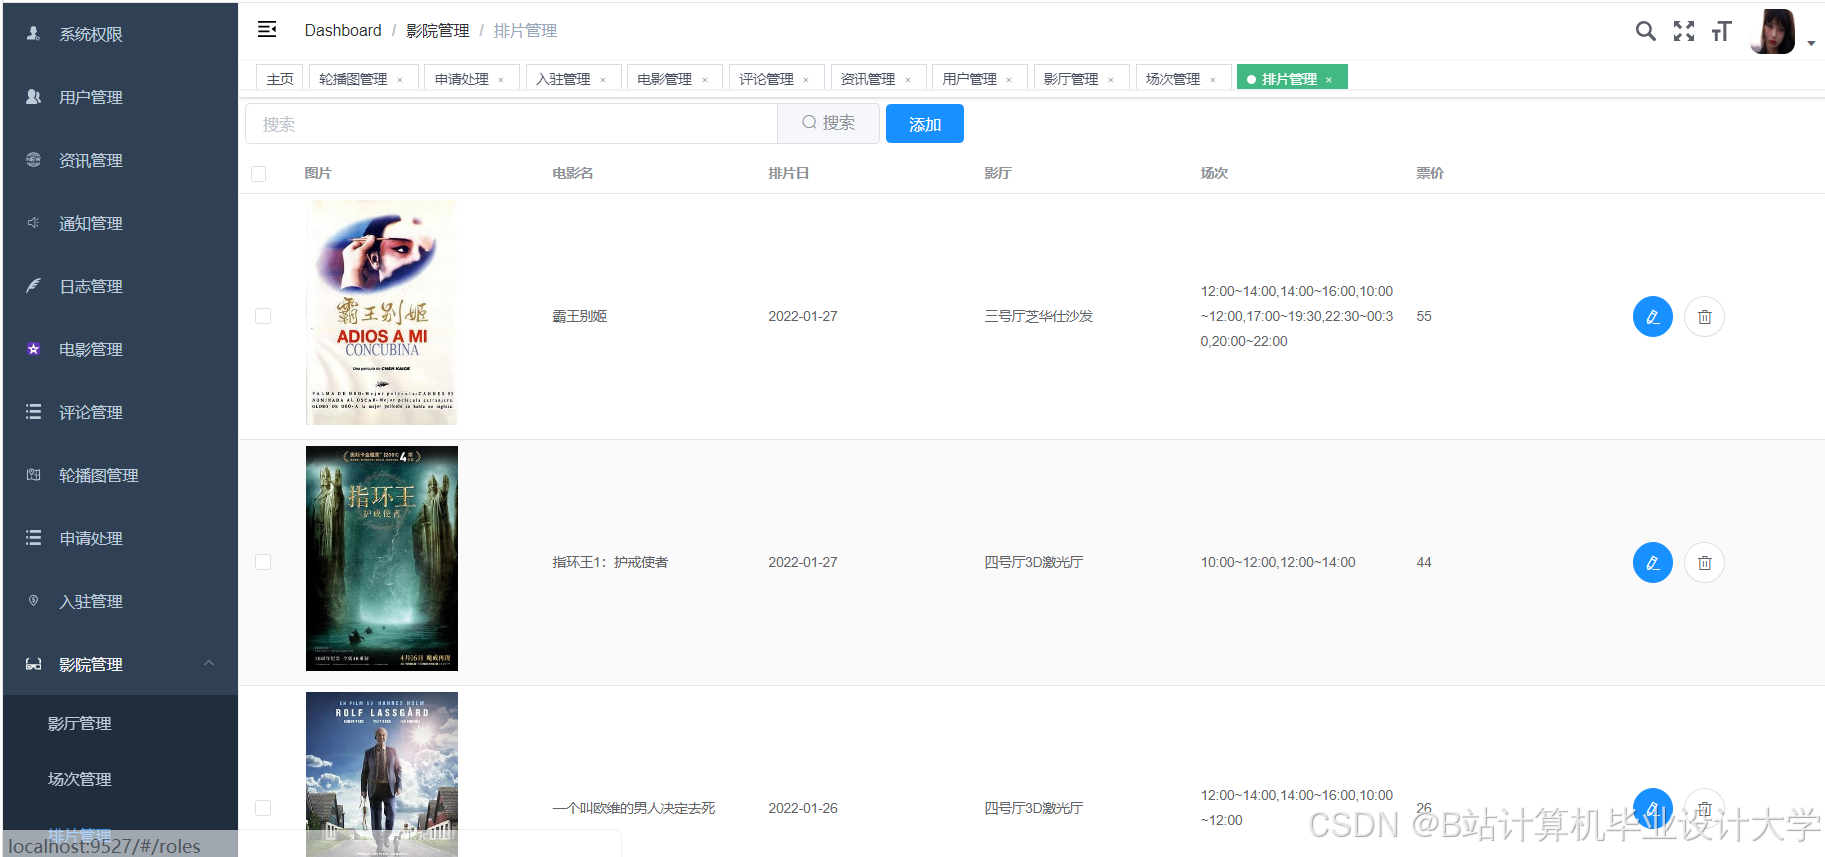Open 场次管理 submenu item
The image size is (1825, 857).
pos(120,779)
